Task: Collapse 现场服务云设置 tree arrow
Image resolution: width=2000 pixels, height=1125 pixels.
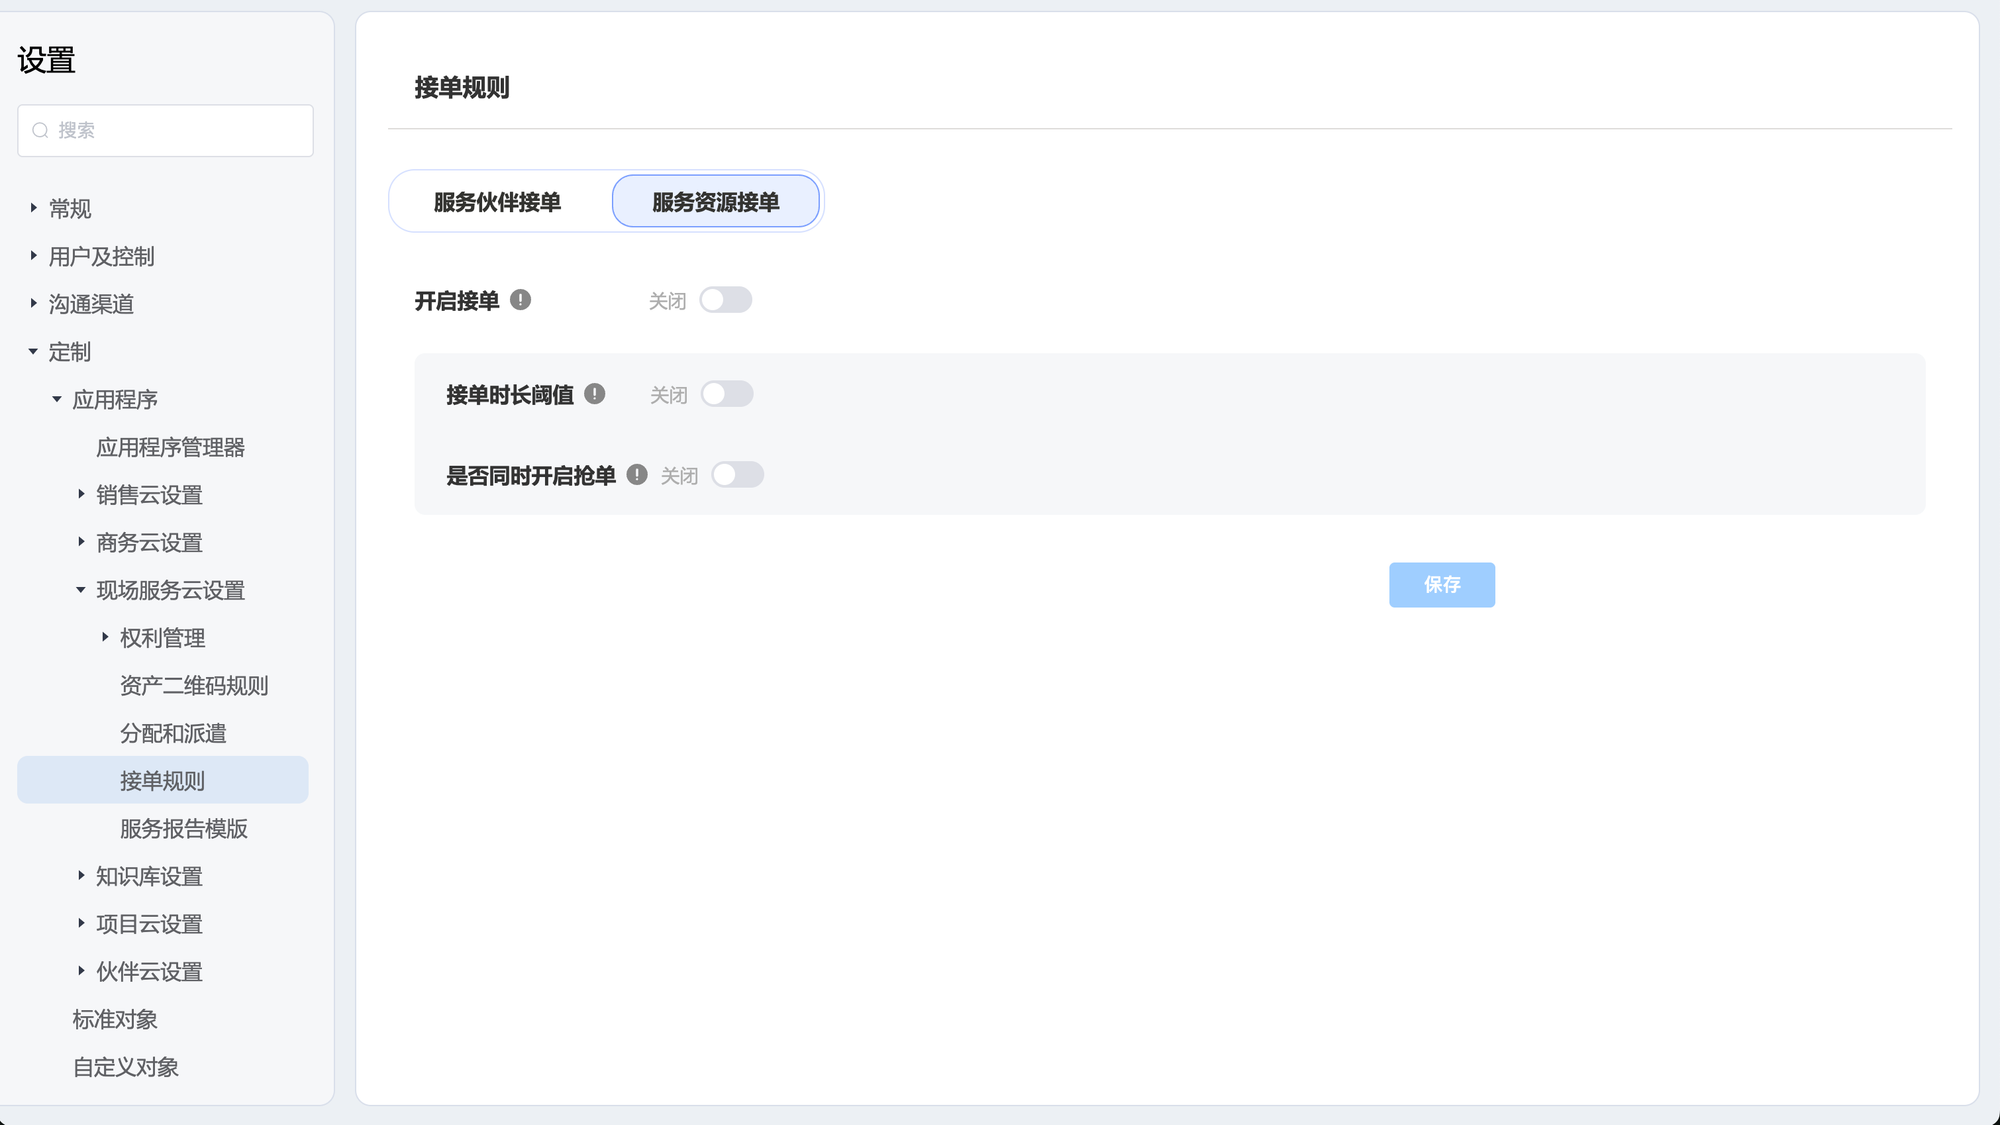Action: click(x=81, y=590)
